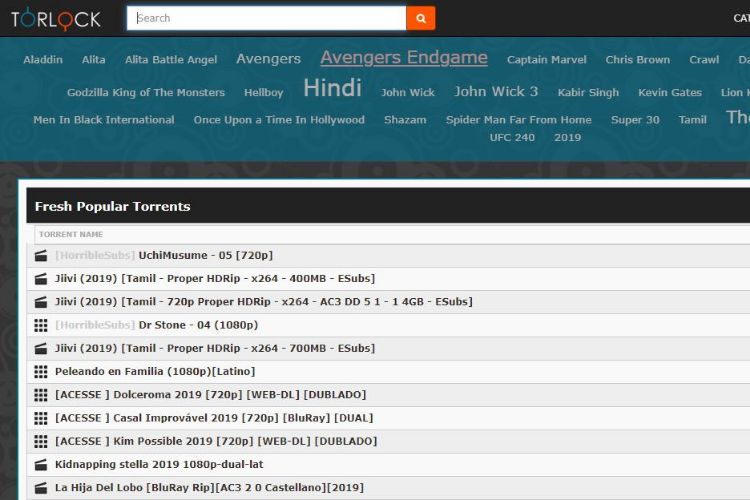750x500 pixels.
Task: Open Spider Man Far From Home tag
Action: click(x=518, y=120)
